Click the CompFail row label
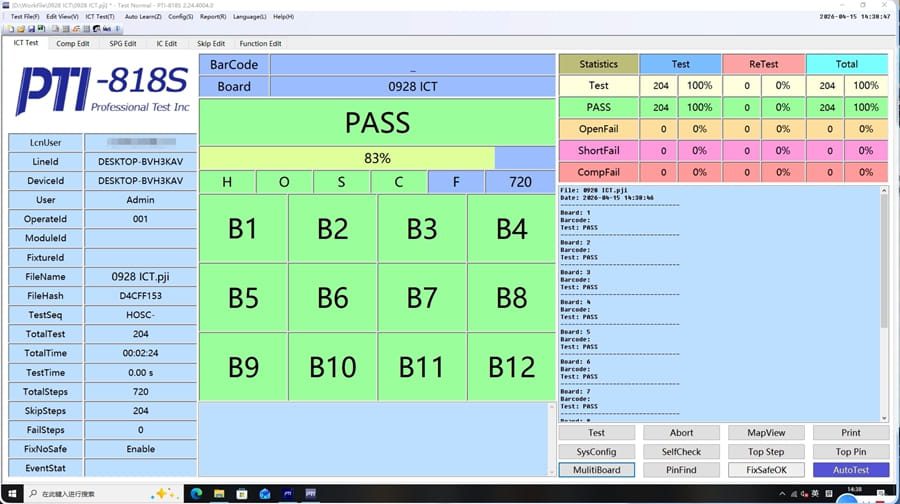 pos(599,172)
